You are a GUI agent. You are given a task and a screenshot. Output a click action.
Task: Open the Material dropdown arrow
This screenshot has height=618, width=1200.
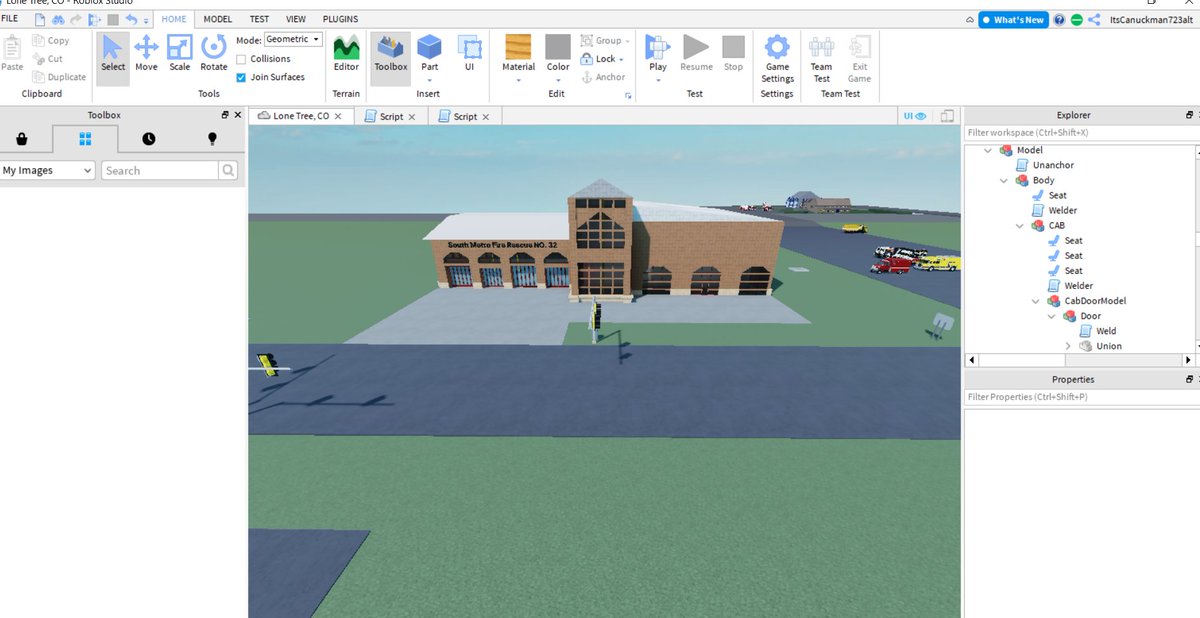coord(518,80)
